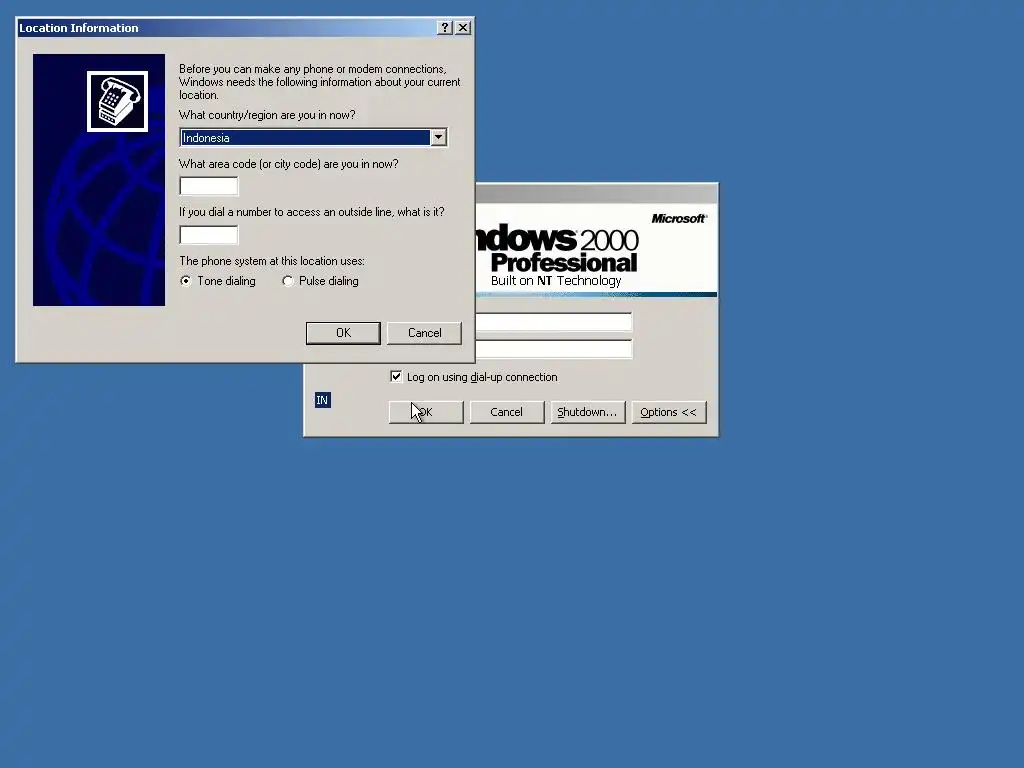Click 'Built on NT Technology' text

(556, 281)
